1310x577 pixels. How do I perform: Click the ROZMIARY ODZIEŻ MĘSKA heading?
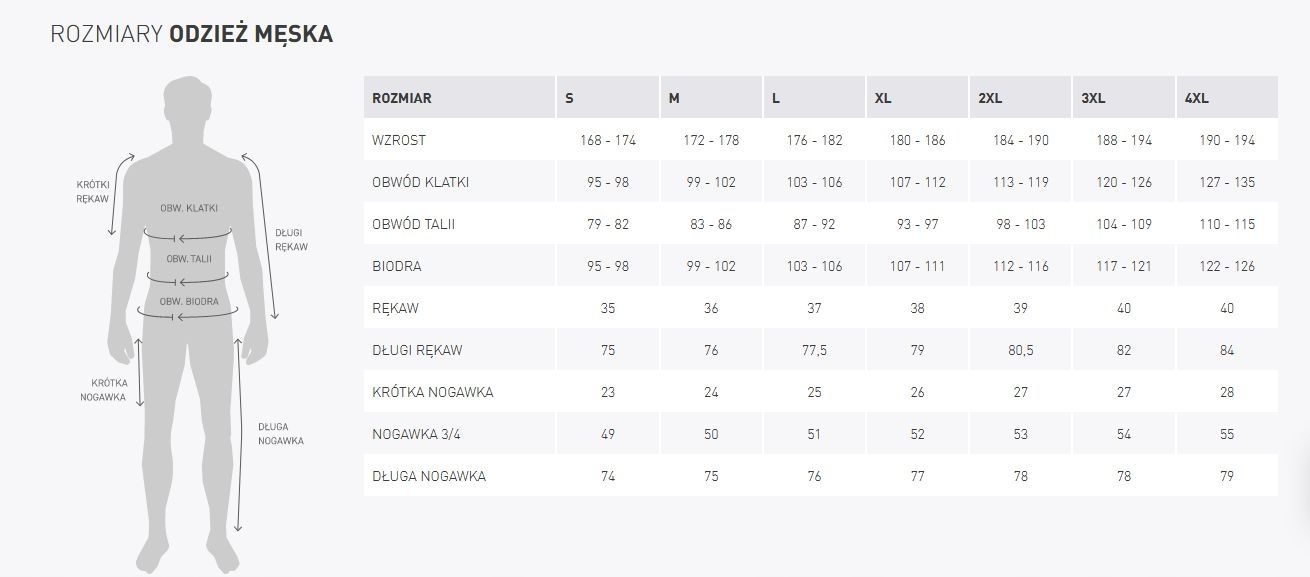pos(191,34)
